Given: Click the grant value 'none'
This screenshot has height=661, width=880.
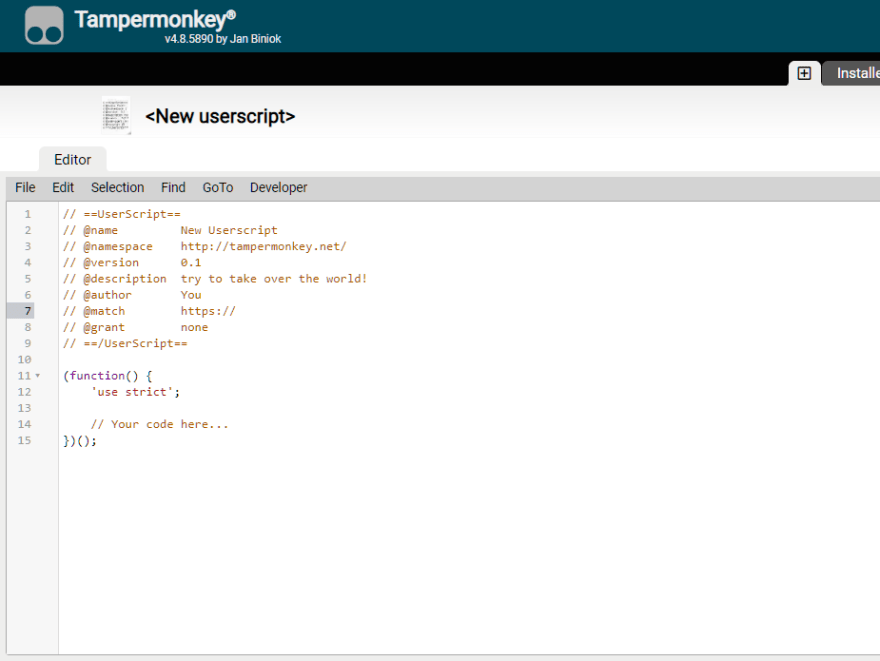Looking at the screenshot, I should click(x=194, y=327).
